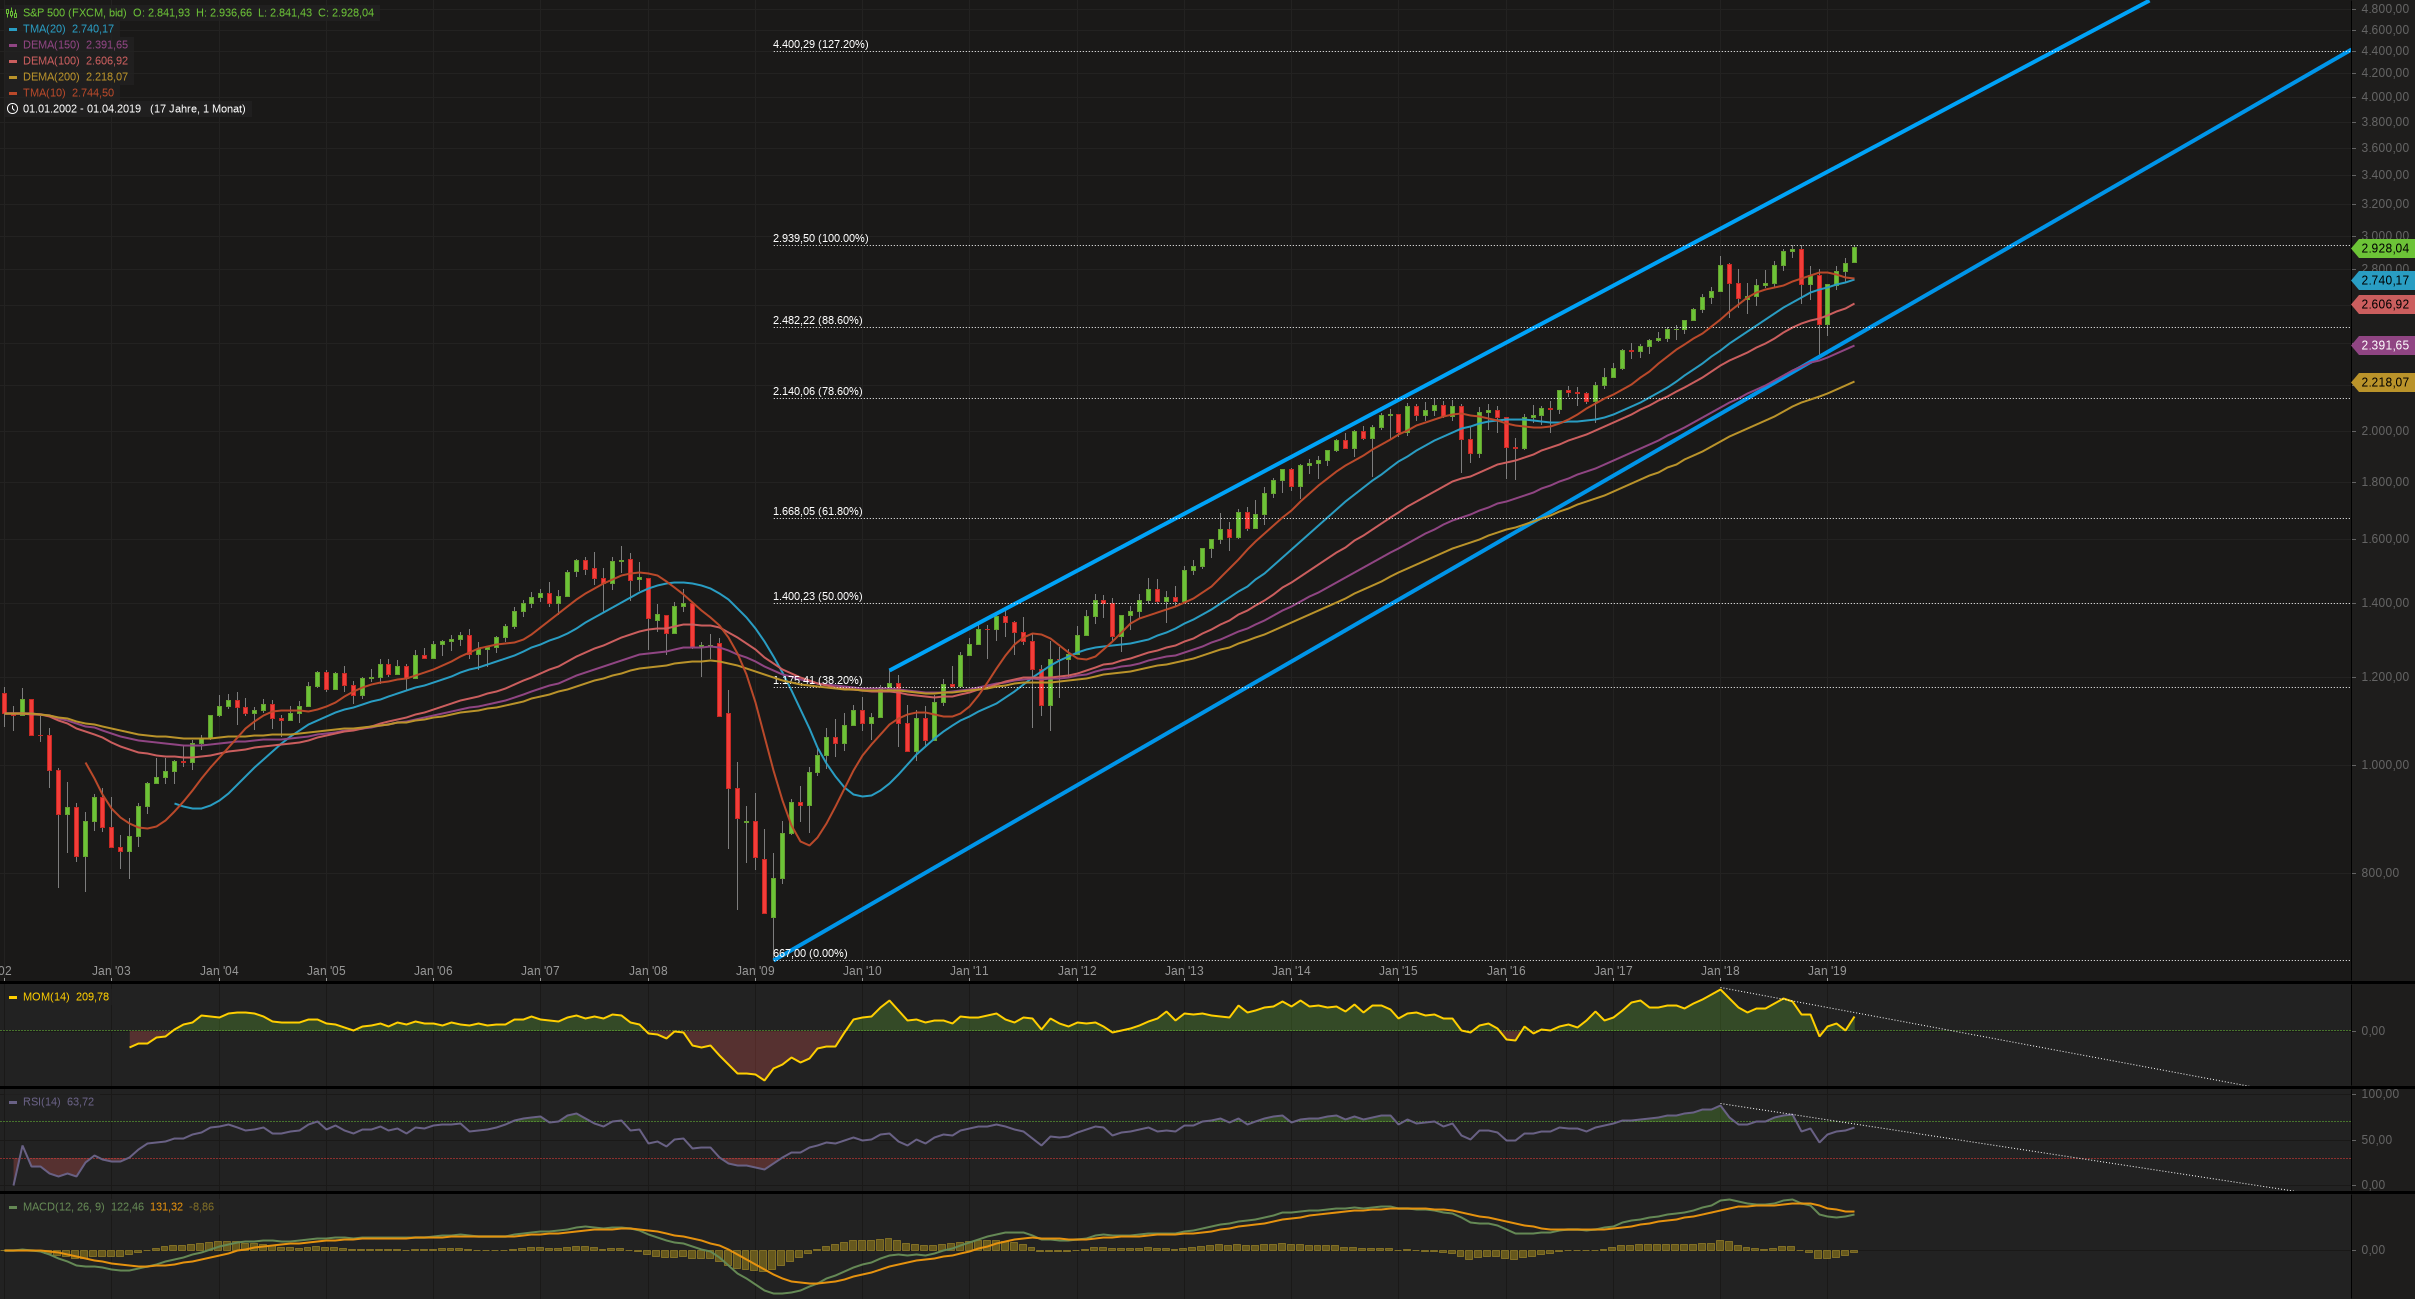The height and width of the screenshot is (1299, 2415).
Task: Click the purple 2.391,65 price axis tag
Action: (2384, 345)
